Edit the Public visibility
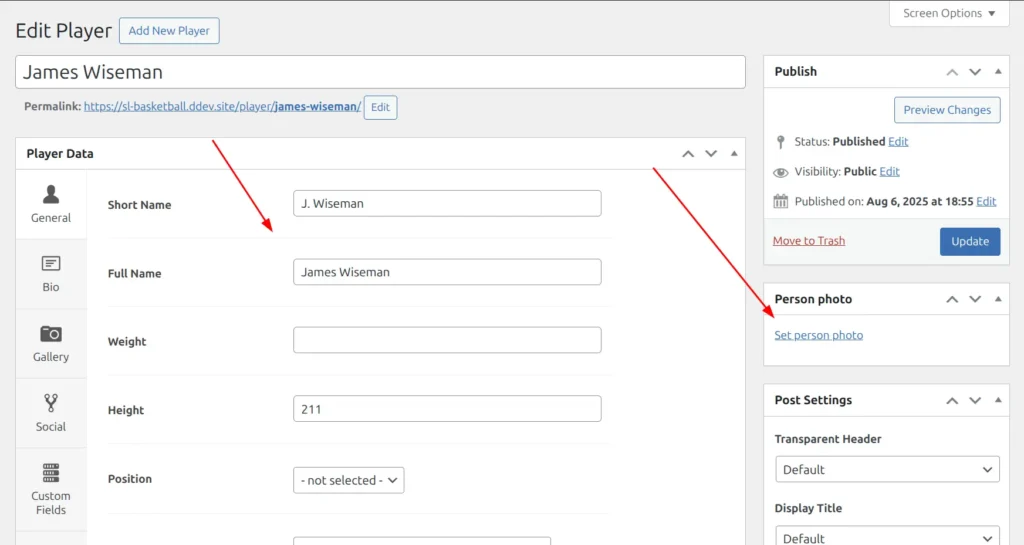Image resolution: width=1024 pixels, height=545 pixels. coord(889,172)
